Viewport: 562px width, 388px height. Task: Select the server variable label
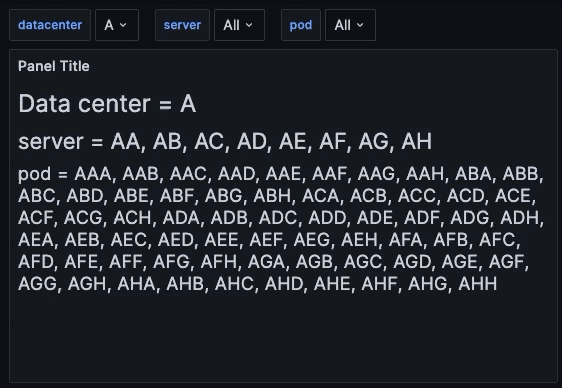[182, 25]
